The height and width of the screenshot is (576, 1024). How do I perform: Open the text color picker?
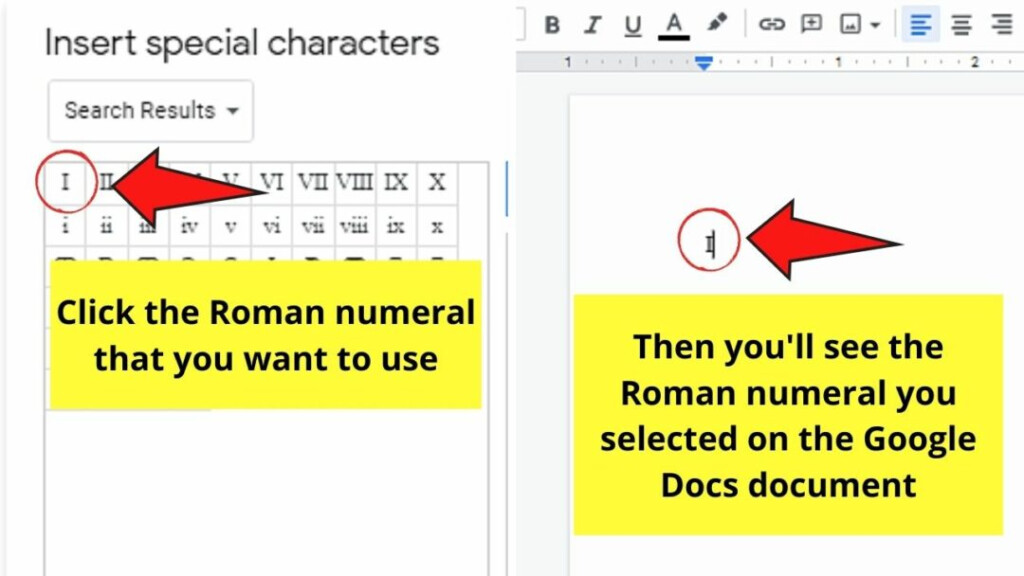click(673, 25)
